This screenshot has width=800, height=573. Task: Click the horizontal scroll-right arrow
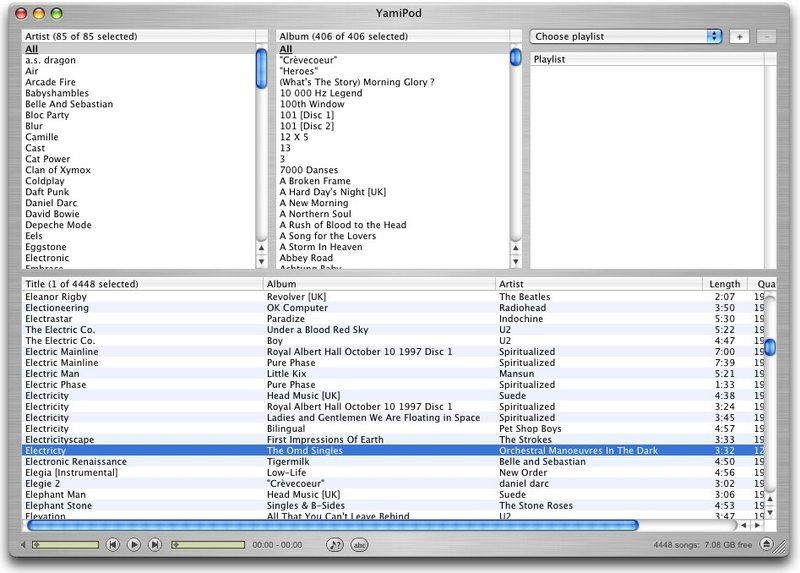pyautogui.click(x=757, y=525)
